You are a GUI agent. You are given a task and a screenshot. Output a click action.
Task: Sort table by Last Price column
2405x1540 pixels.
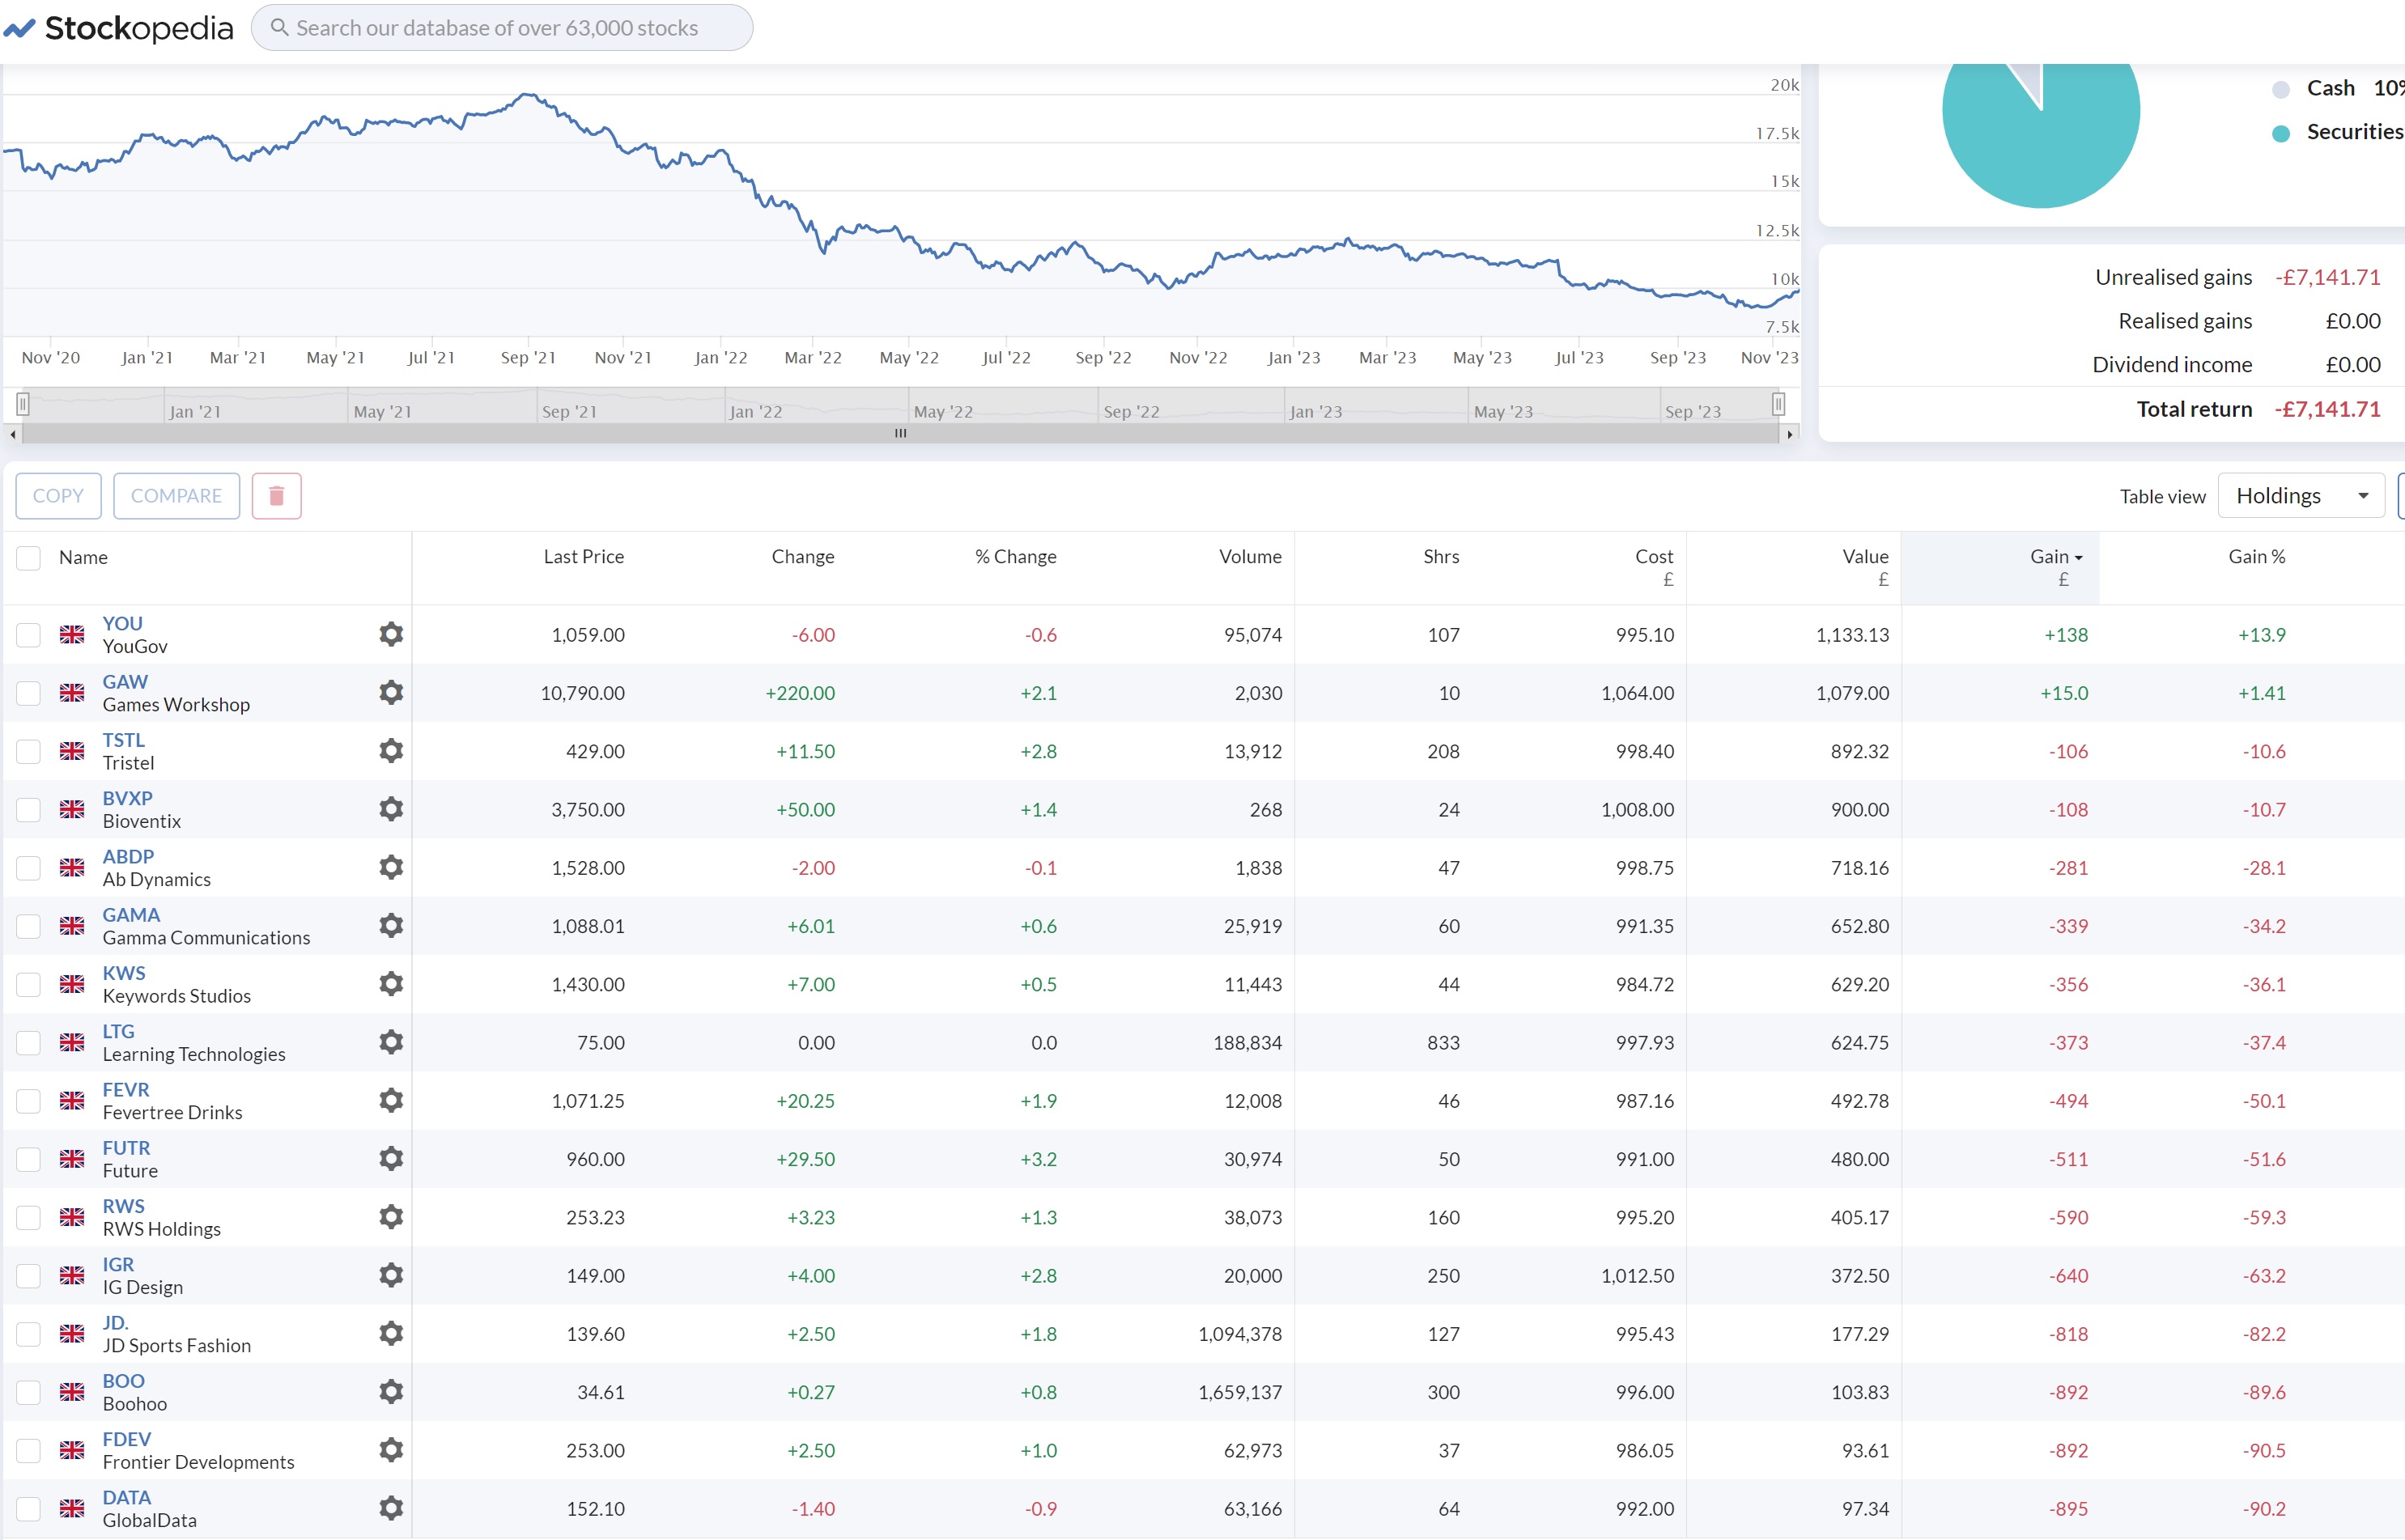tap(584, 557)
